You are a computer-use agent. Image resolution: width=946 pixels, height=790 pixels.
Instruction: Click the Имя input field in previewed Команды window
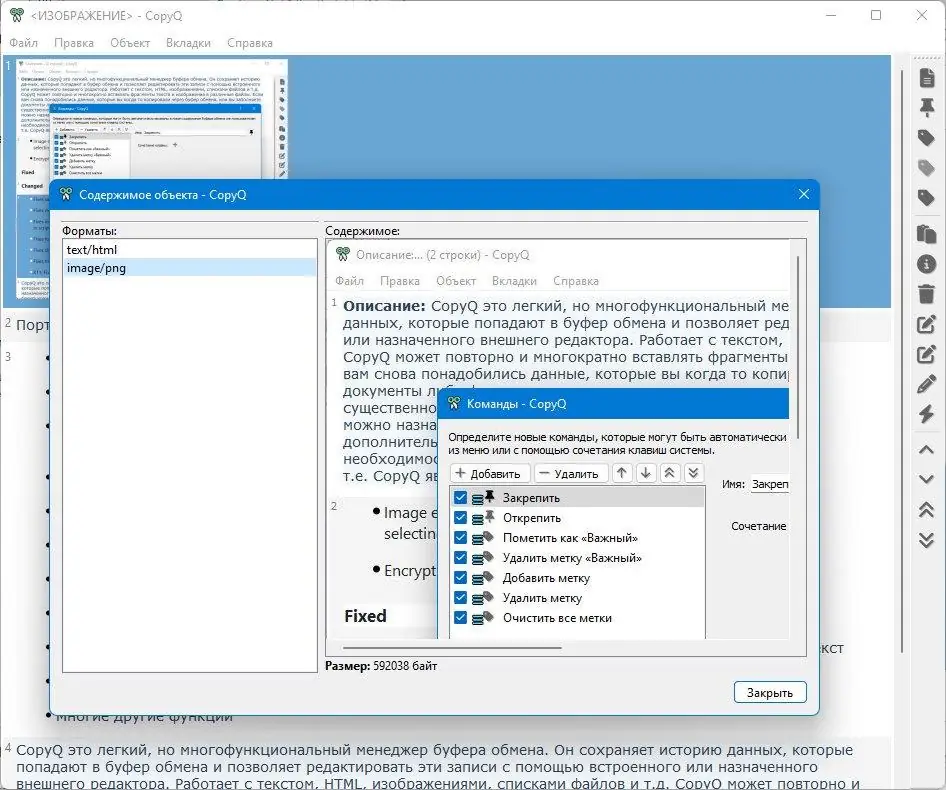(770, 484)
